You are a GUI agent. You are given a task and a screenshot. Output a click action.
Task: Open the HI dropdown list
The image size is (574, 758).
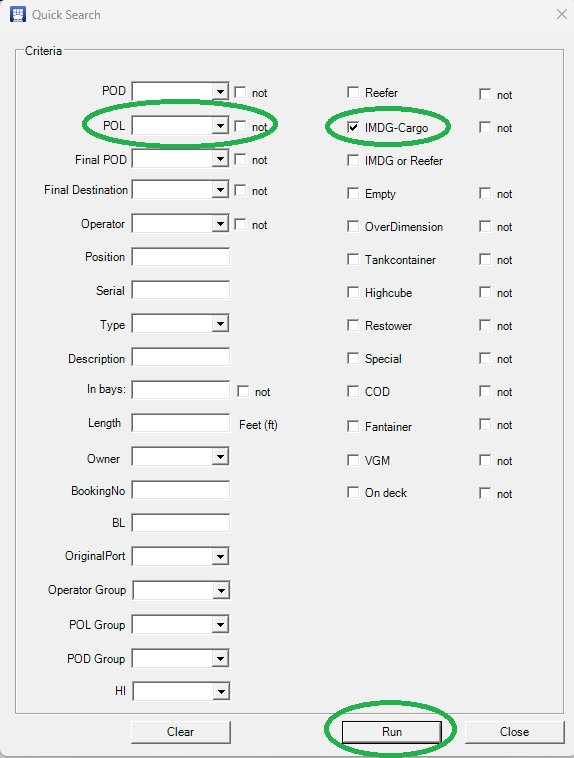coord(221,691)
